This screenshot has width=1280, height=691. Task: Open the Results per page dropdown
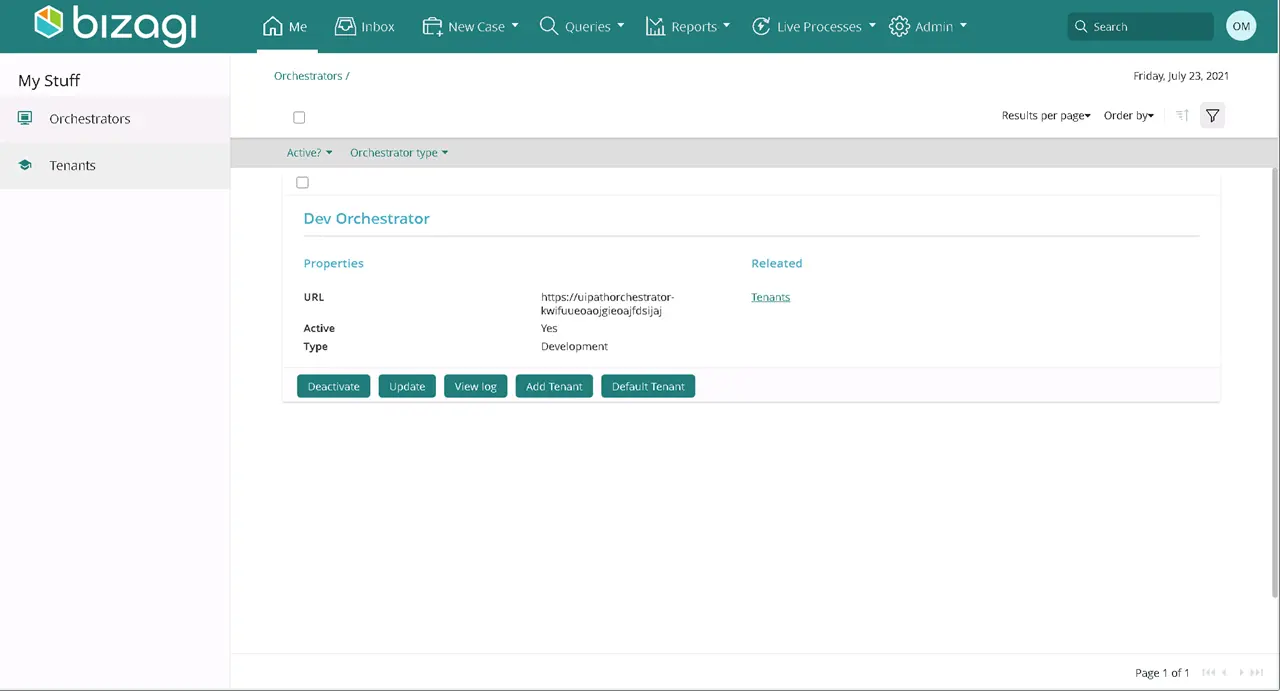pyautogui.click(x=1046, y=116)
